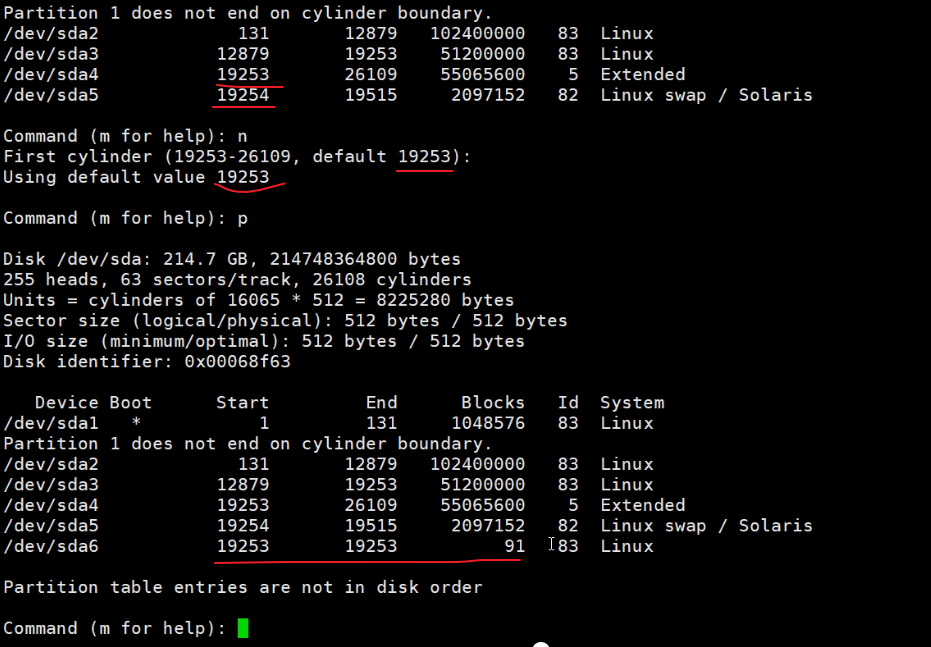Click the 'Partition table entries are not in disk order' message

243,587
